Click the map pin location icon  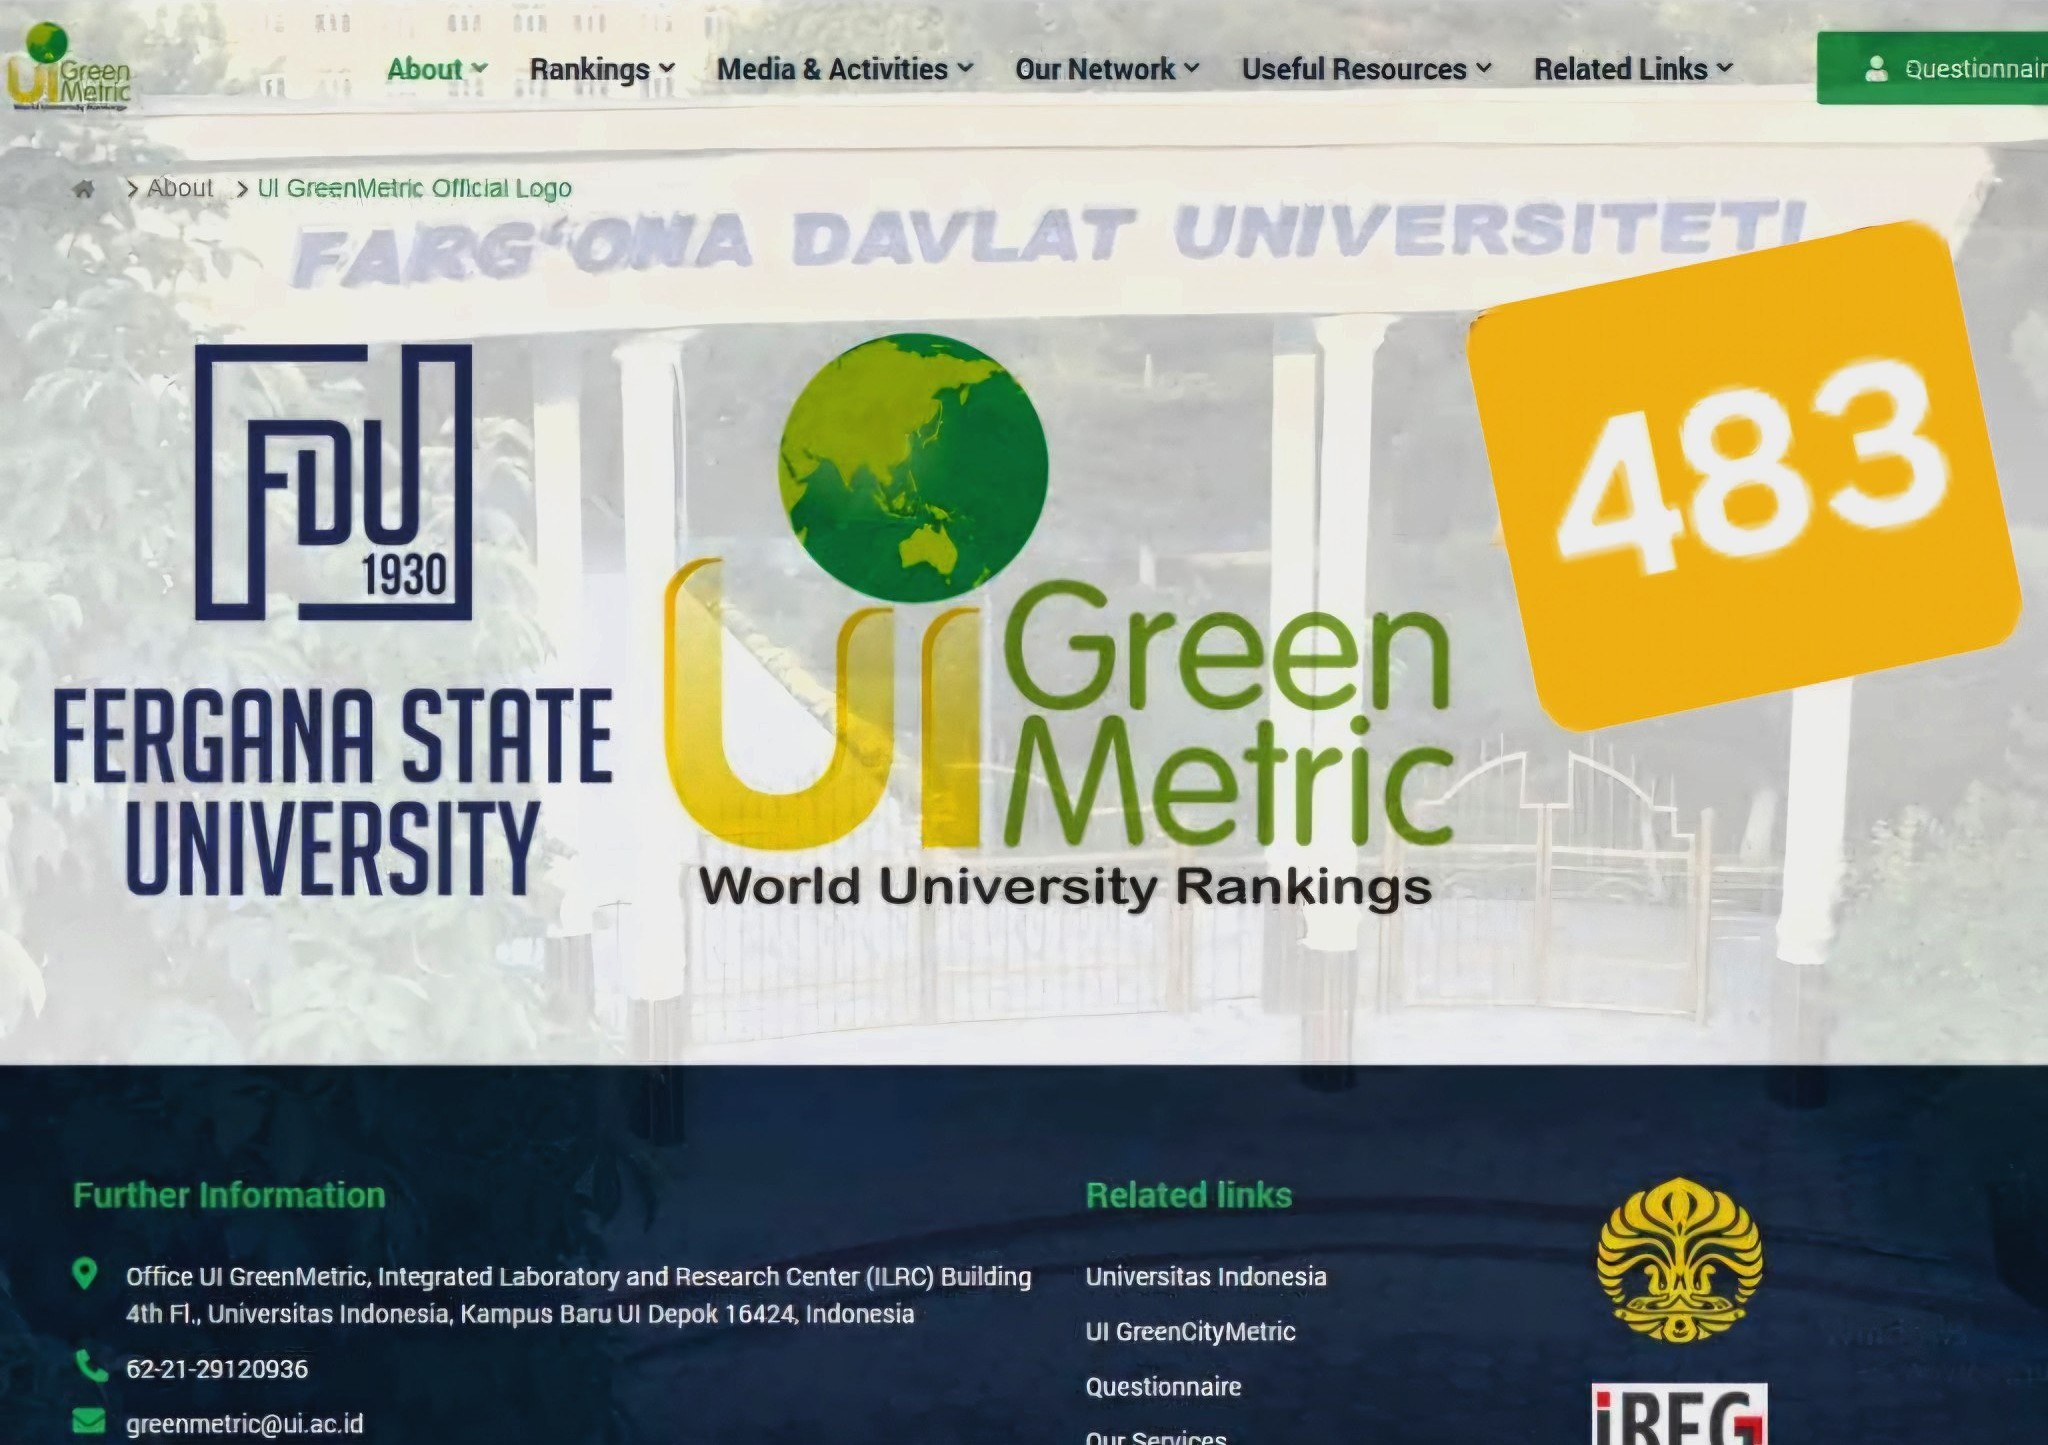[x=86, y=1274]
